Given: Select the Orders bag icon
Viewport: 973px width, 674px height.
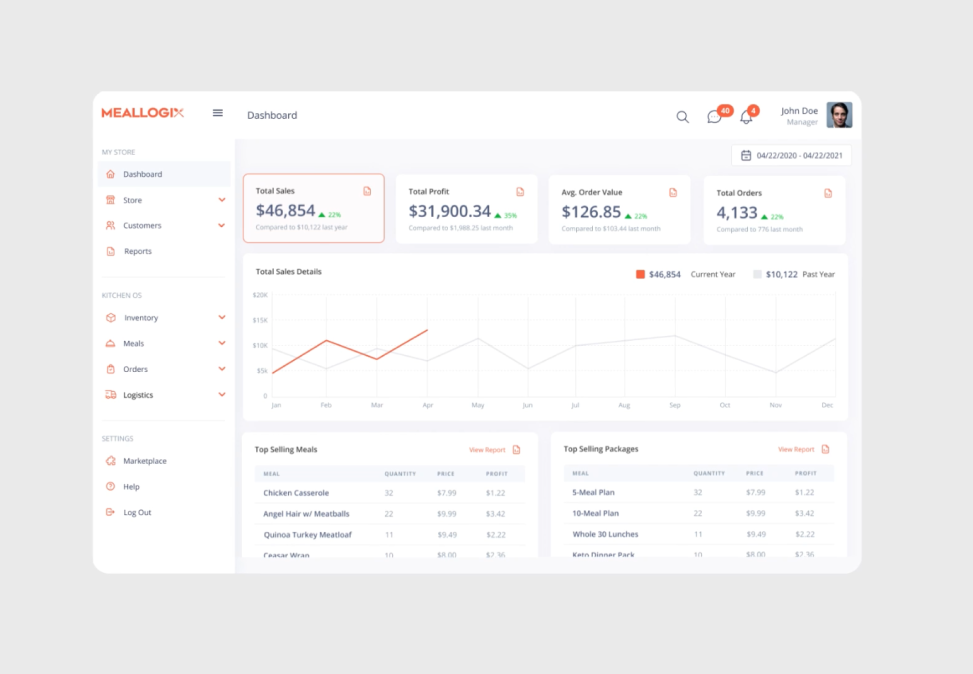Looking at the screenshot, I should point(110,369).
